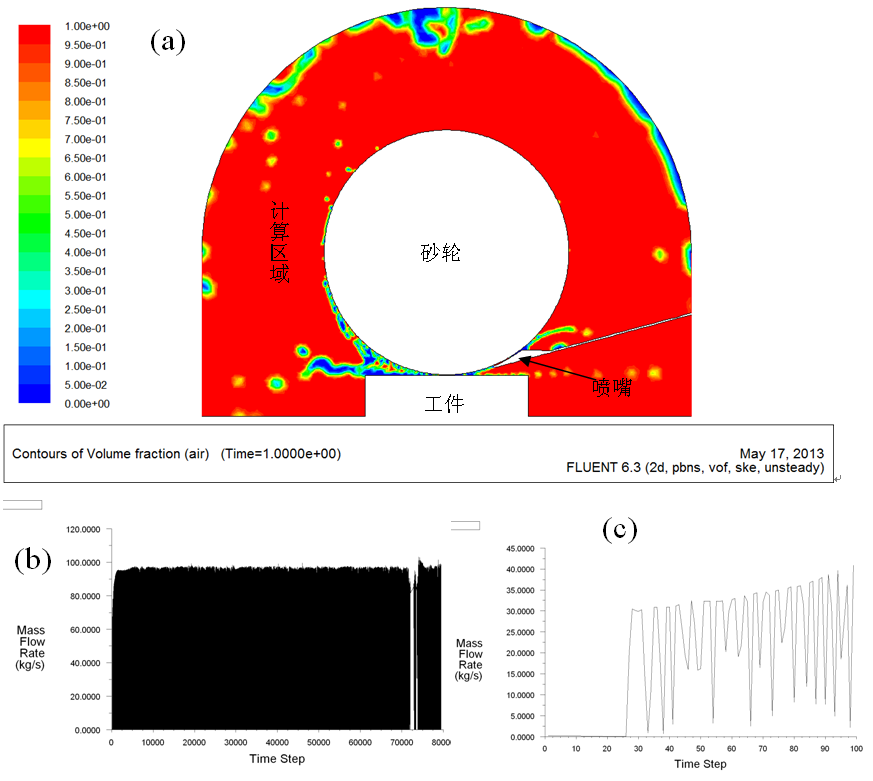Click the 工件 workpiece label
This screenshot has height=781, width=873.
445,404
